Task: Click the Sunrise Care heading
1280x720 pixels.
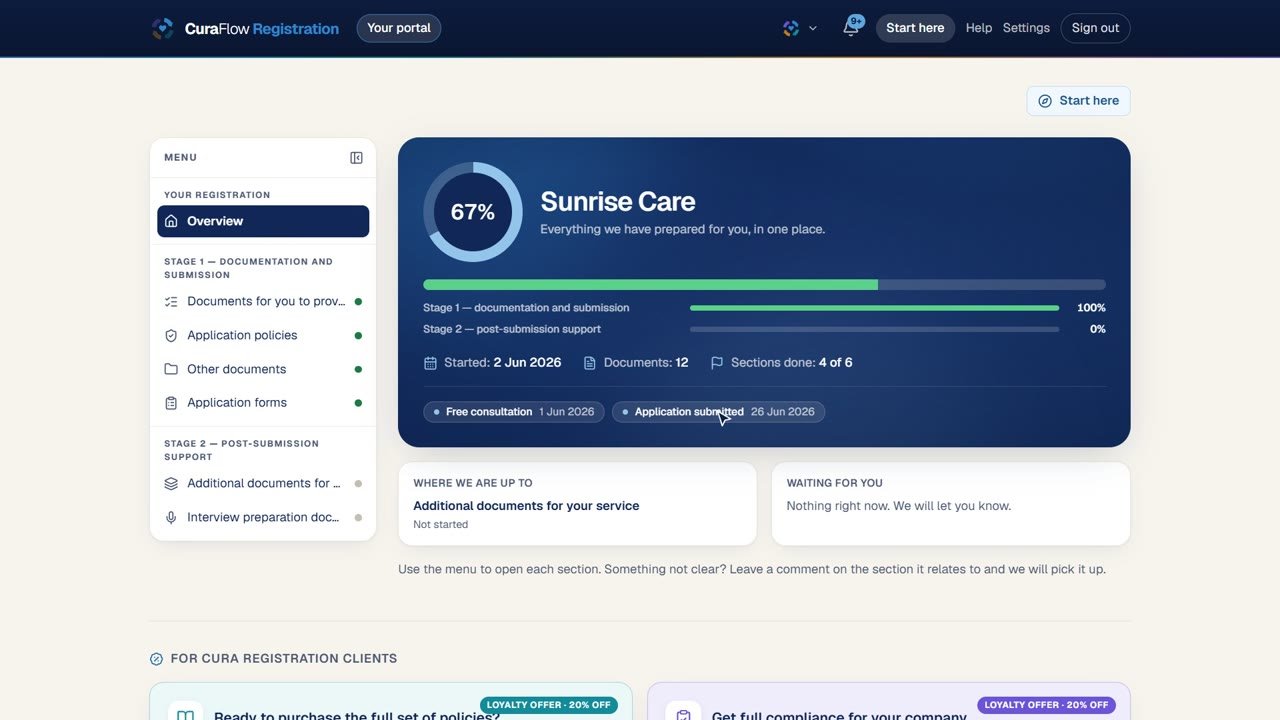Action: (618, 201)
